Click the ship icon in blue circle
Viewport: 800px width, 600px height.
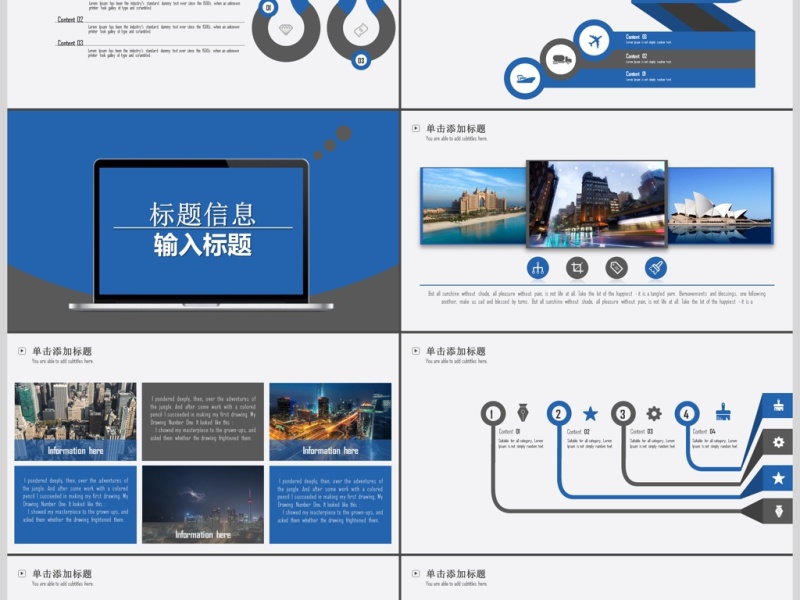pyautogui.click(x=525, y=78)
